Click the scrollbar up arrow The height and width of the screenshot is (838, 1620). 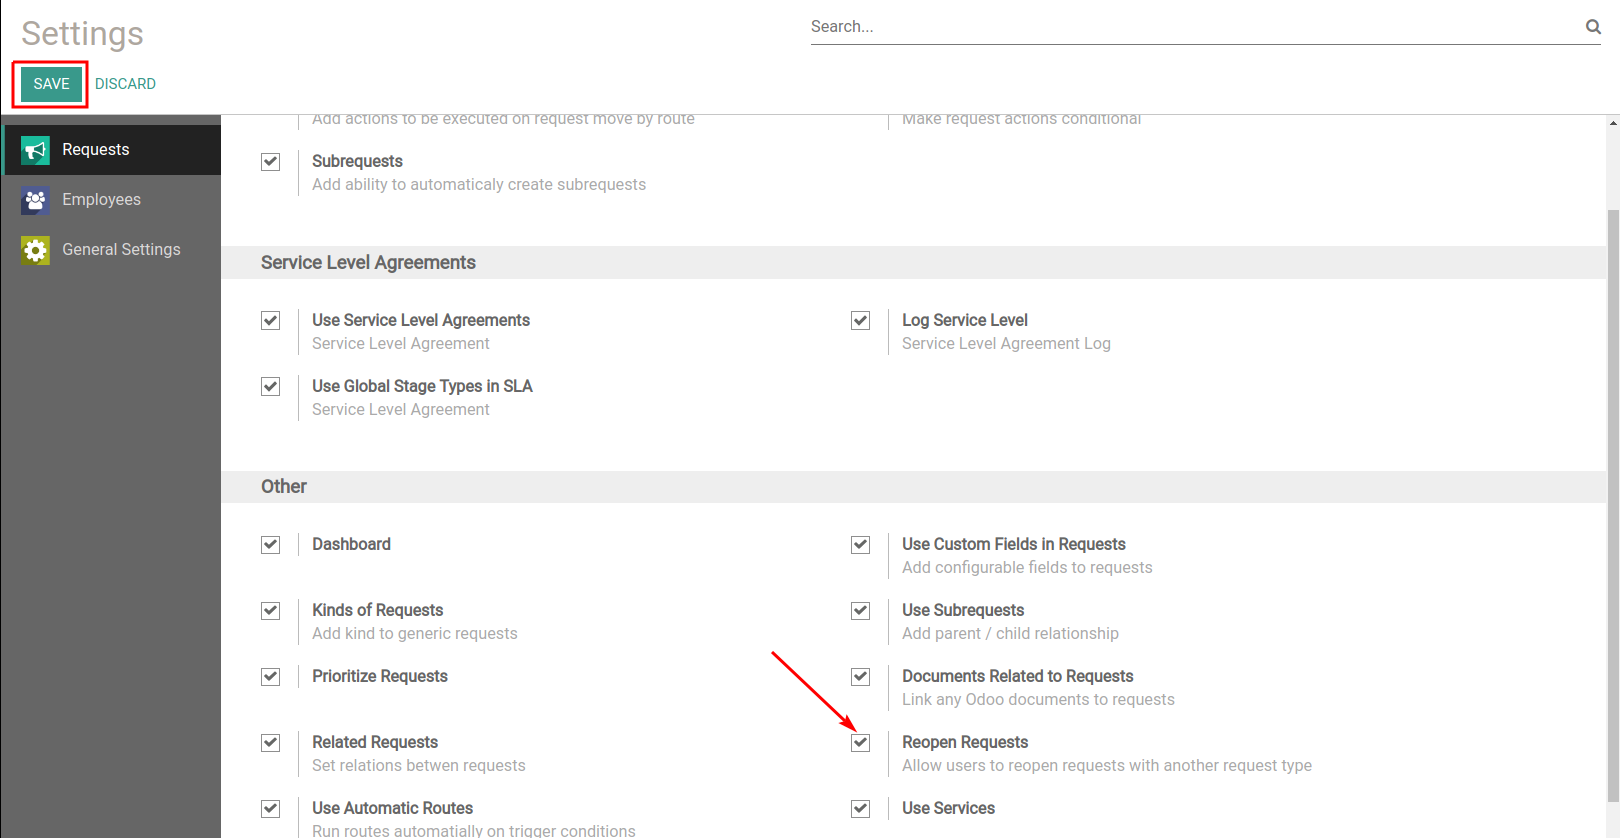pyautogui.click(x=1613, y=123)
